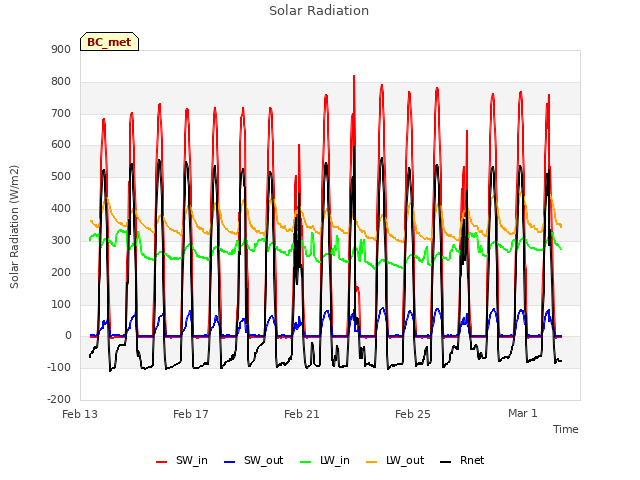Click the Mar 1 x-axis tick label

523,413
